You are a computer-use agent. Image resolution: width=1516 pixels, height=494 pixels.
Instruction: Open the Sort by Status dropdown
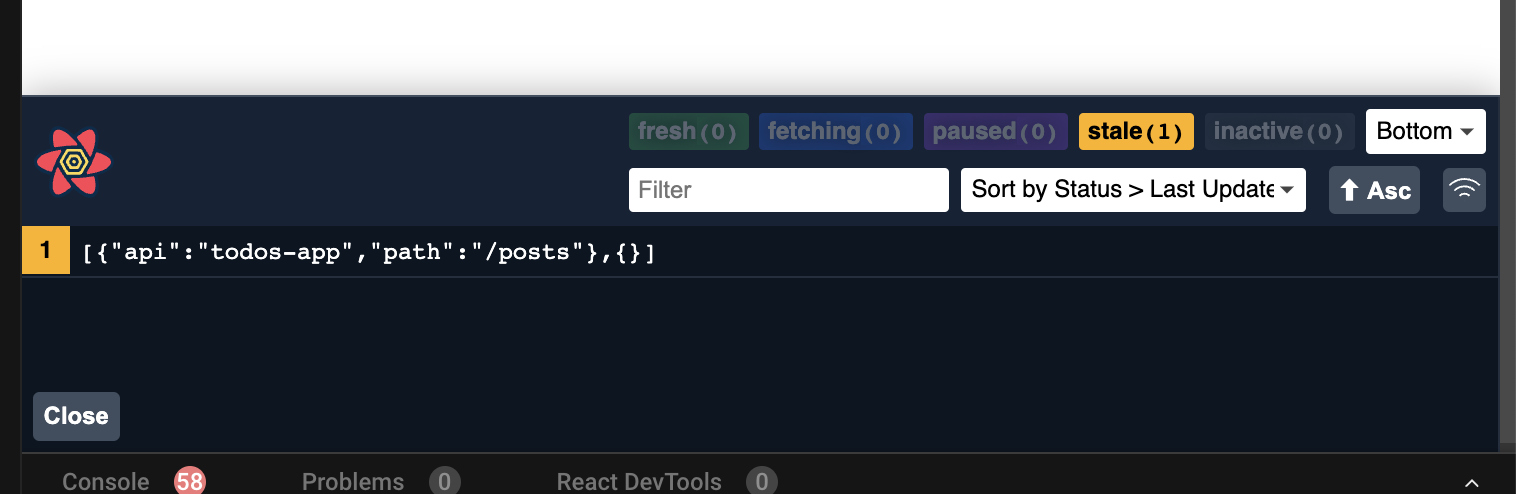[1133, 190]
